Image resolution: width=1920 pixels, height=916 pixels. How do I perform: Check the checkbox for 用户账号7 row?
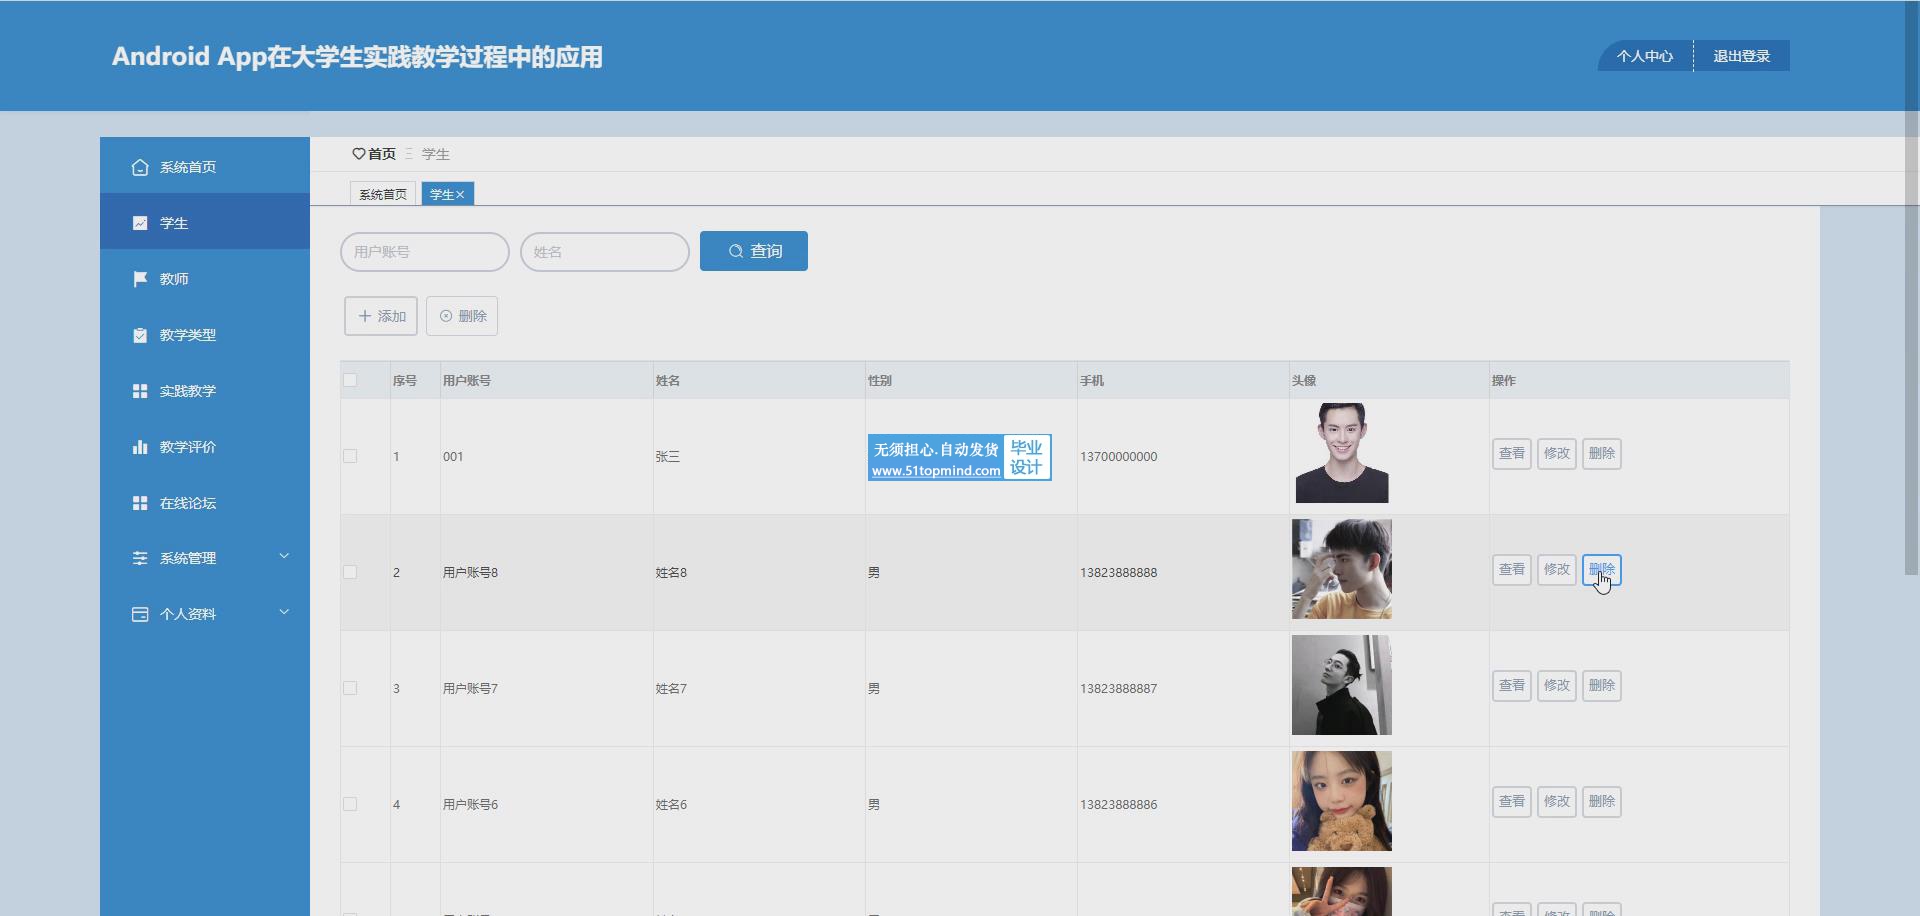coord(350,688)
